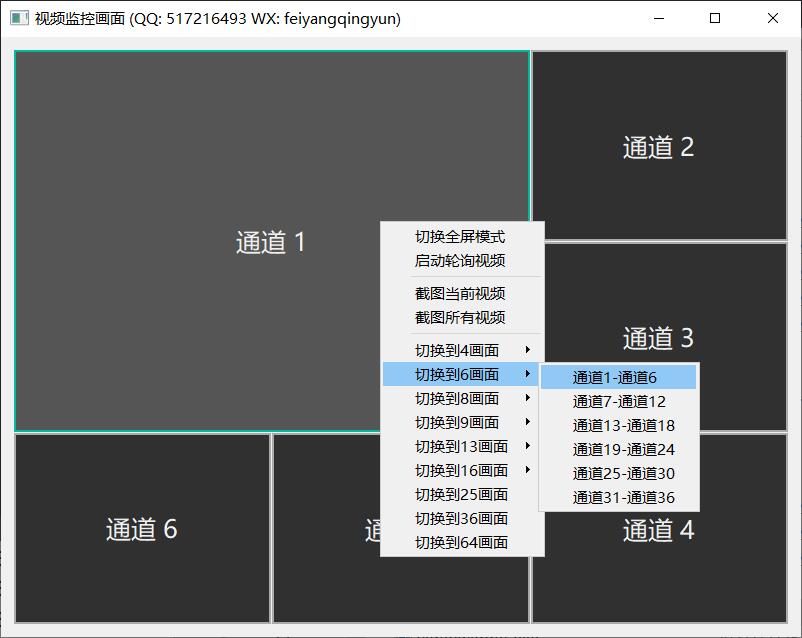This screenshot has height=638, width=802.
Task: Click the 通道 2 video panel
Action: [x=658, y=146]
